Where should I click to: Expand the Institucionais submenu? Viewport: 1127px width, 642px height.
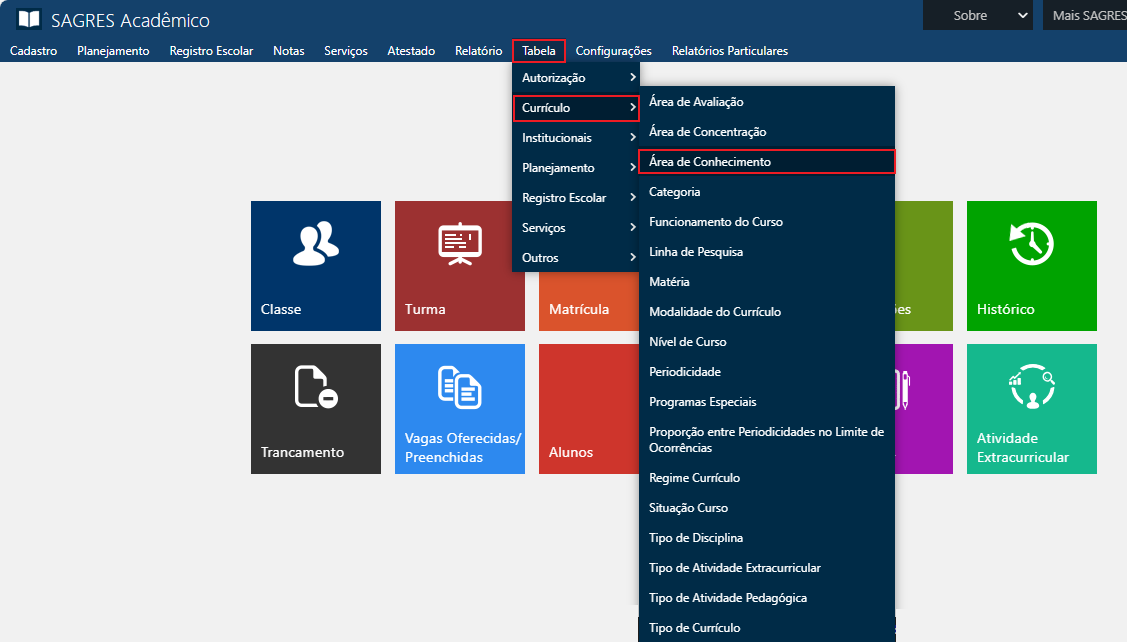(x=575, y=138)
